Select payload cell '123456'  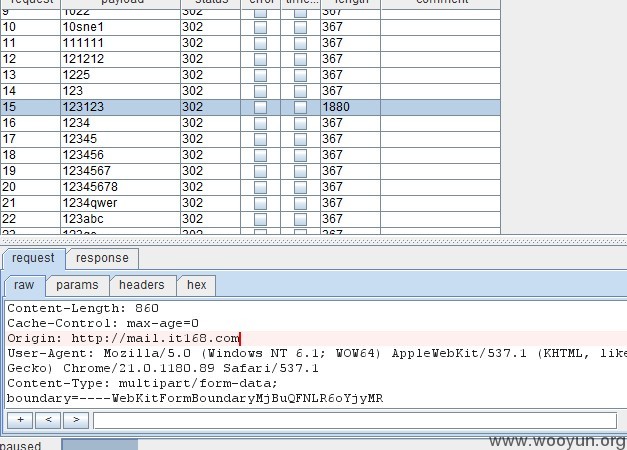pos(120,155)
